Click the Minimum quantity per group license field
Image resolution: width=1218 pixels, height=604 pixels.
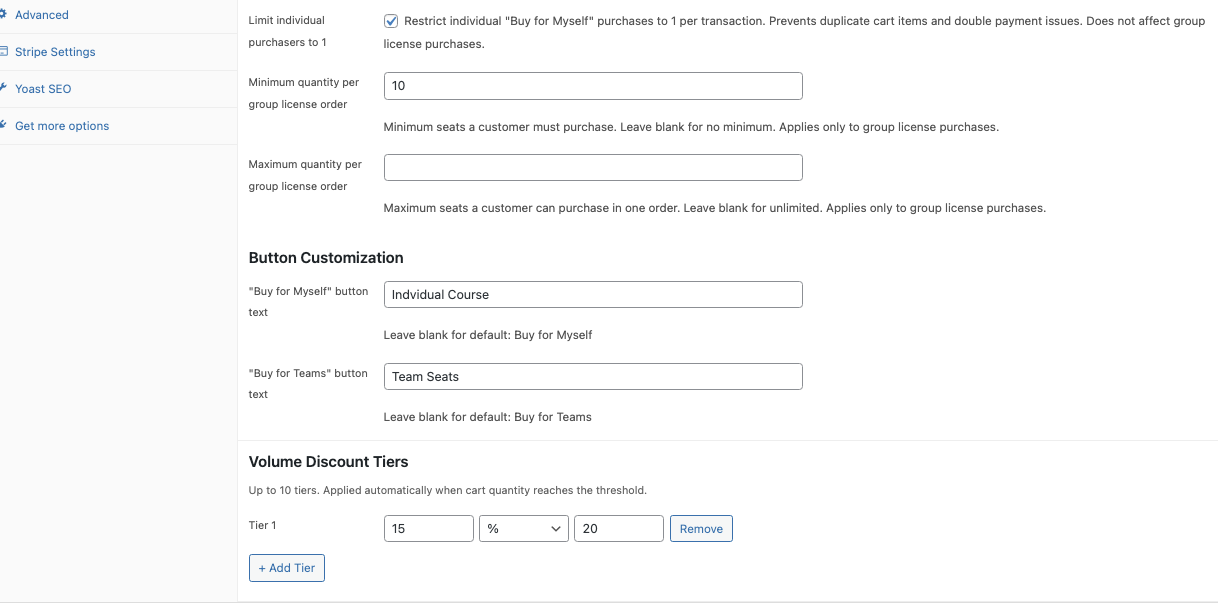[x=593, y=86]
